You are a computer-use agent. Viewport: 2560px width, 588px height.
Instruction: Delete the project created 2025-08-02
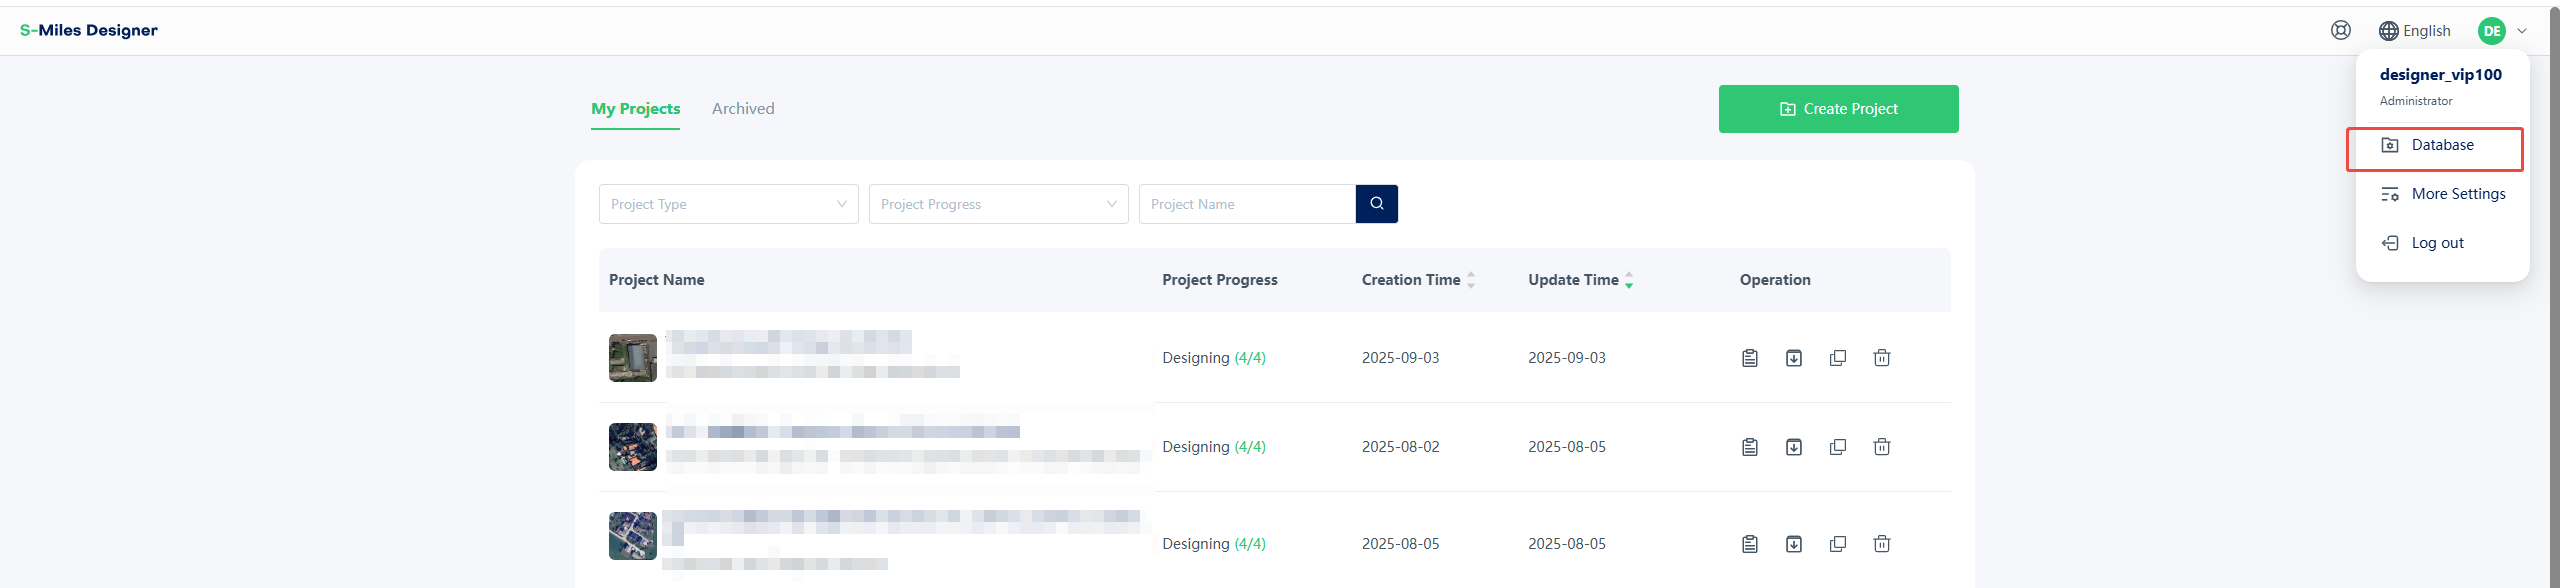pos(1882,447)
